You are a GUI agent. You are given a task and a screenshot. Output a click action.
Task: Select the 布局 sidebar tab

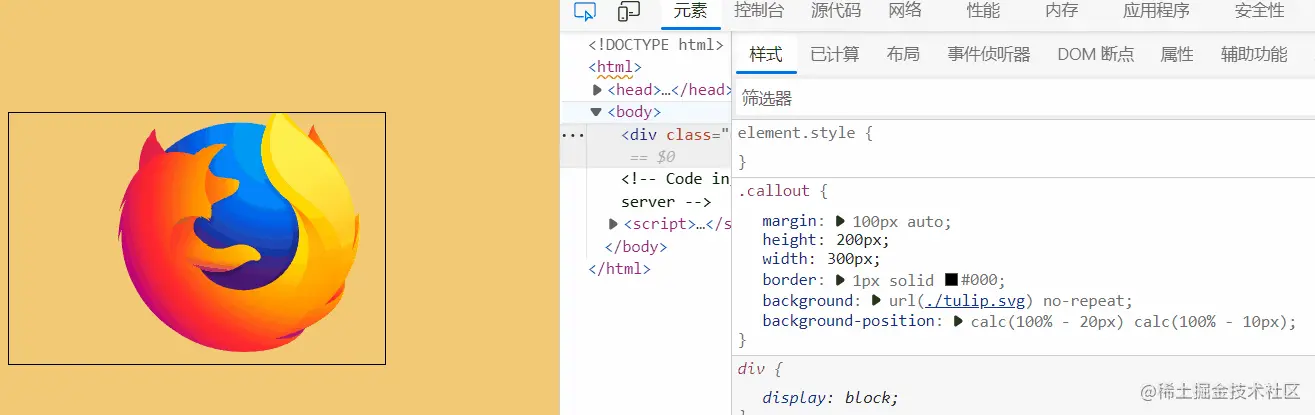tap(903, 54)
